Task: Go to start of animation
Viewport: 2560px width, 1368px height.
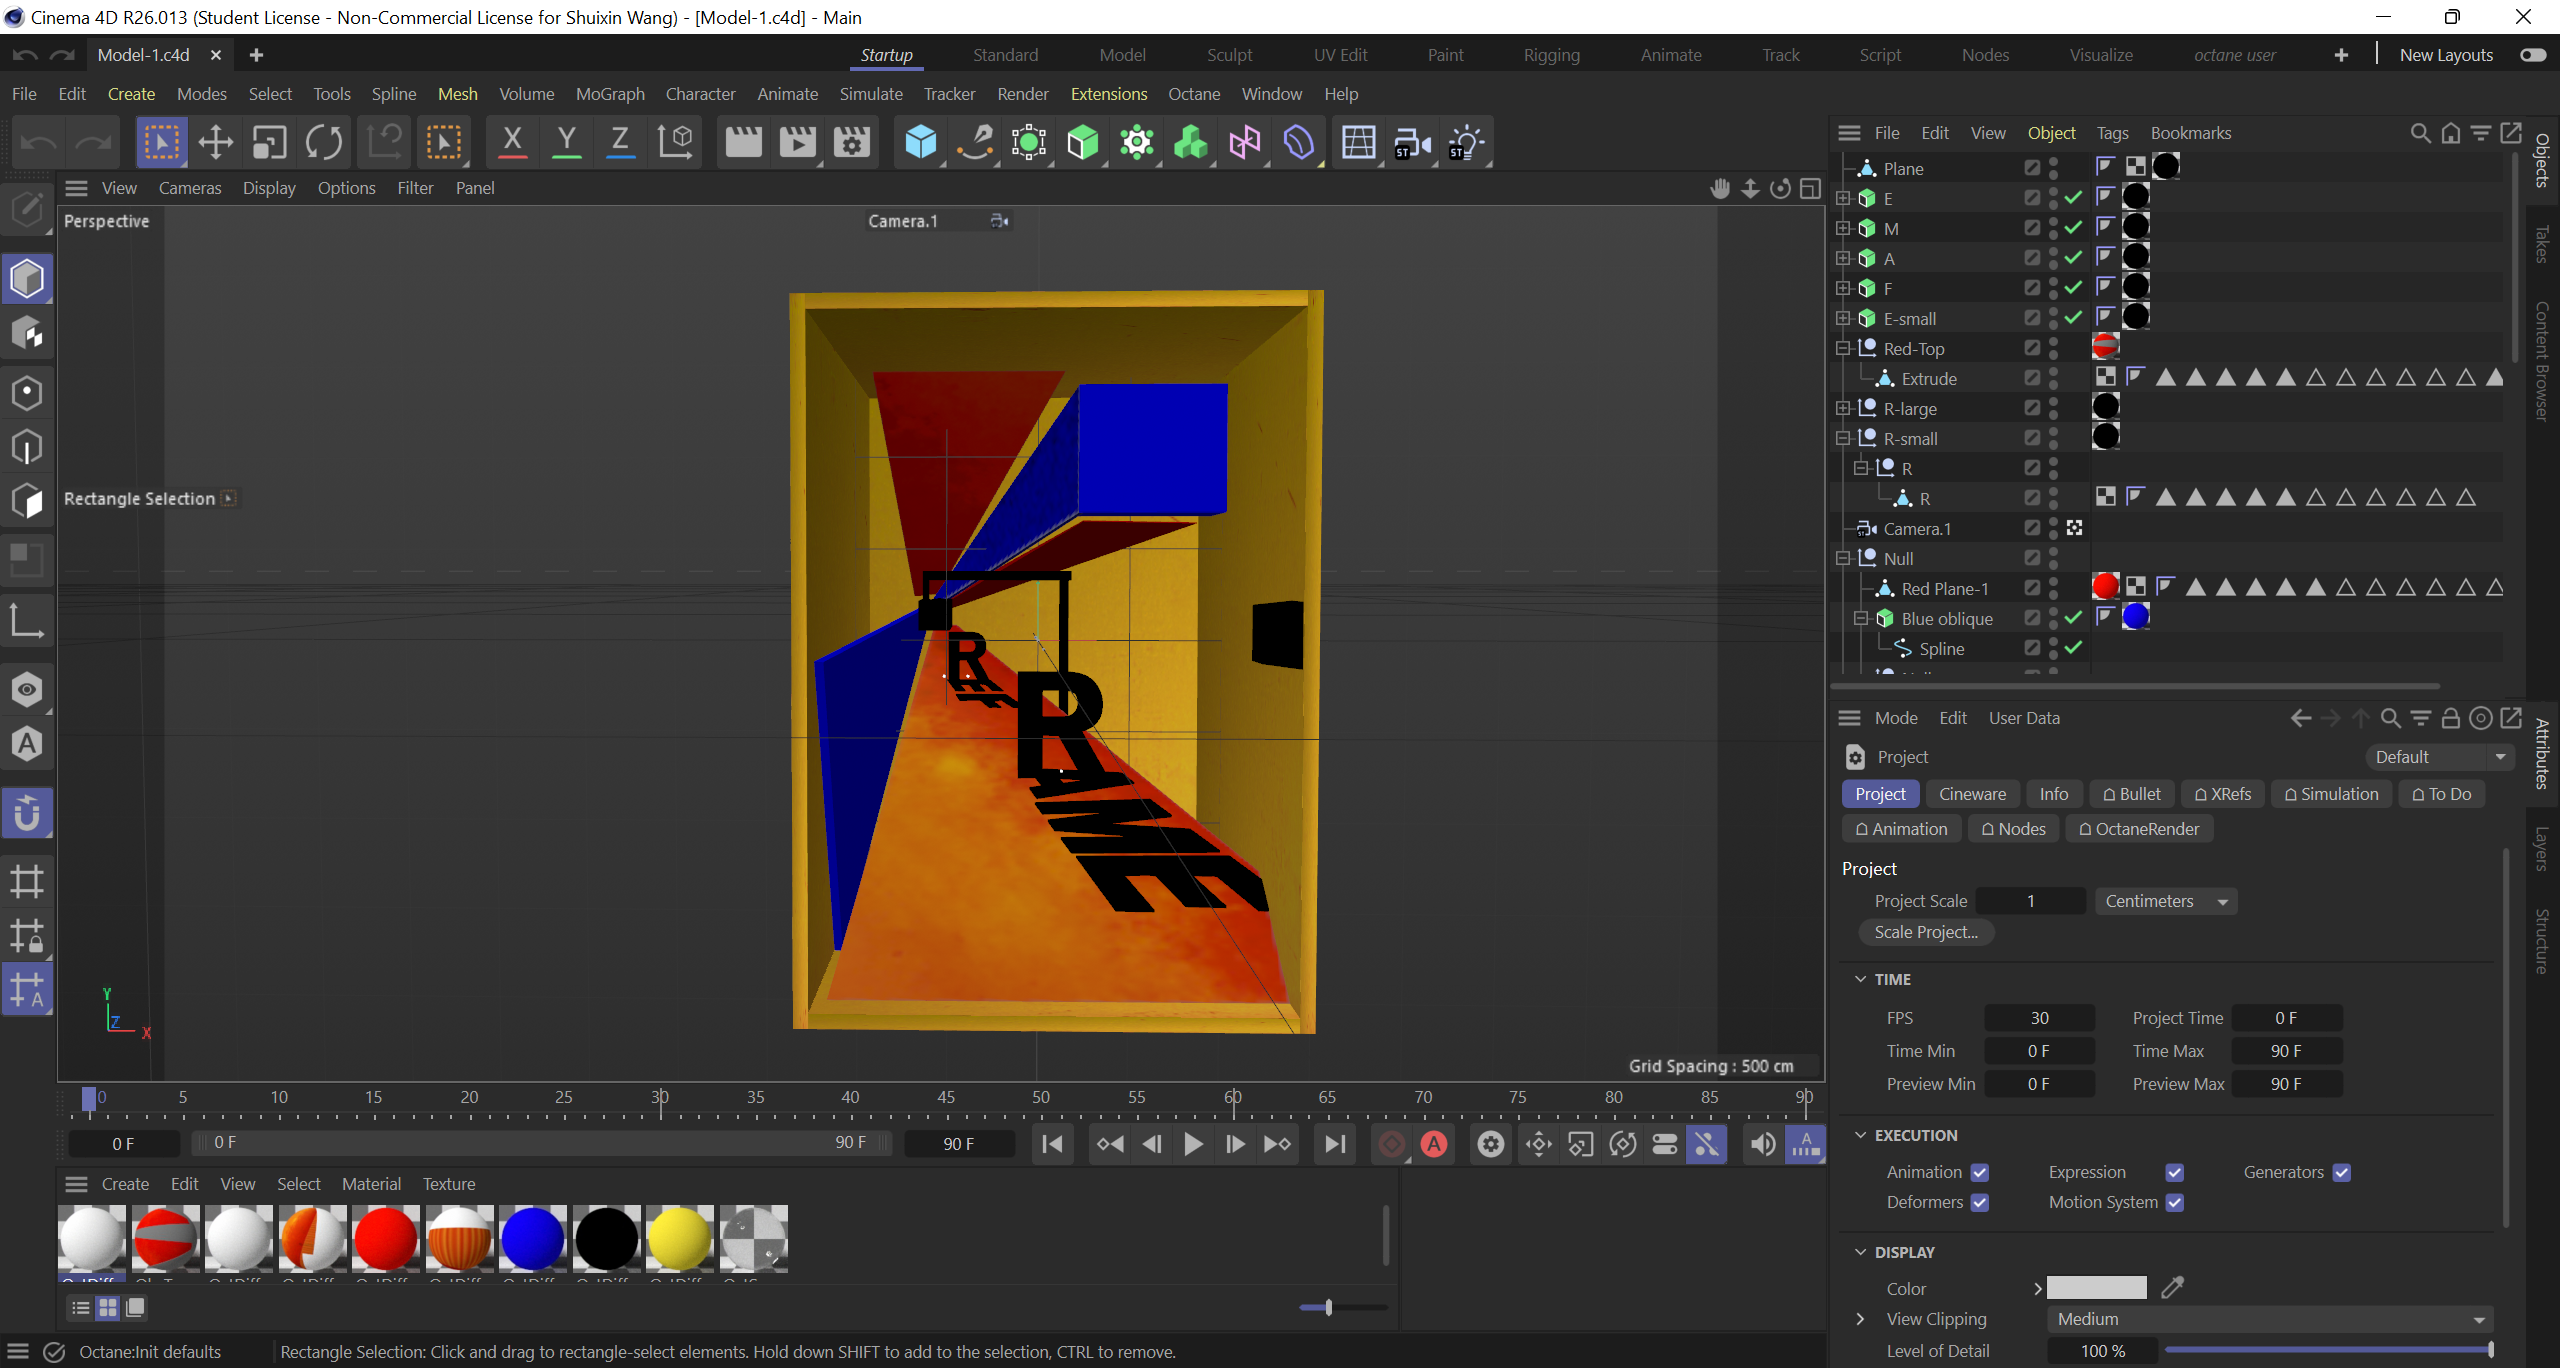Action: coord(1052,1144)
